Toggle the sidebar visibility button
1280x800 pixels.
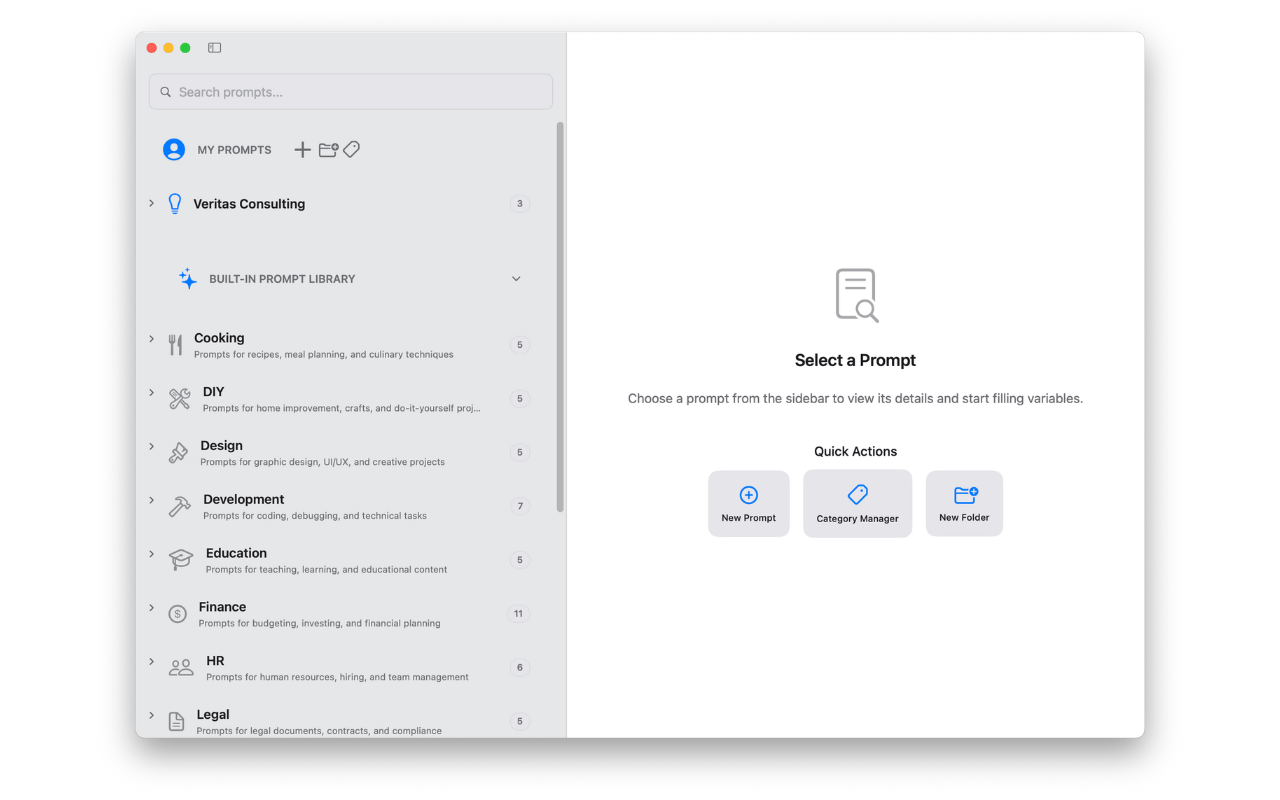(x=214, y=48)
